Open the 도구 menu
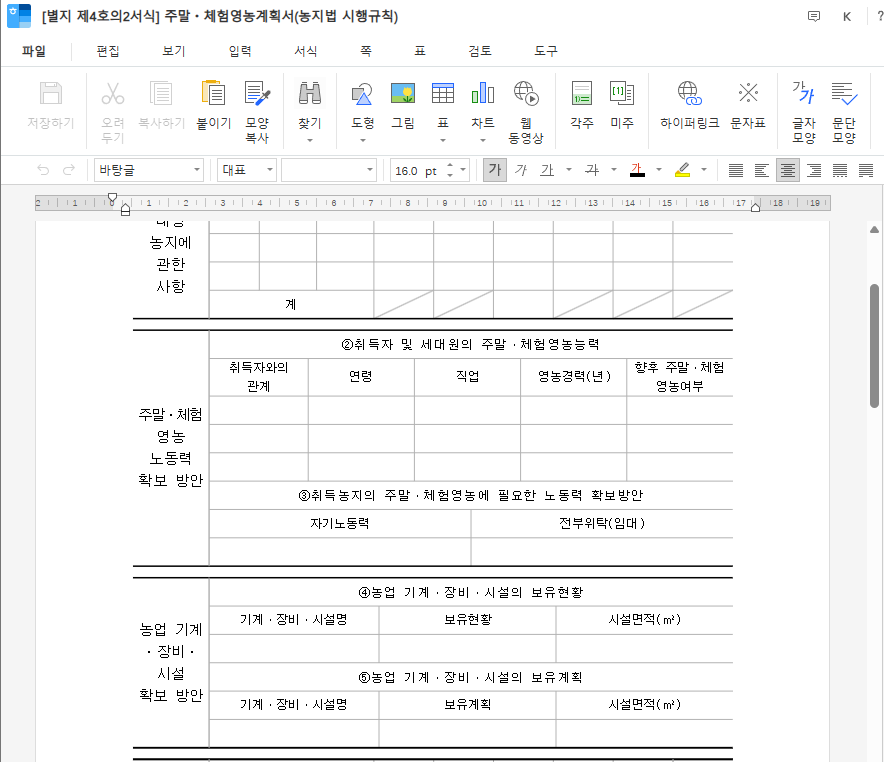The width and height of the screenshot is (884, 762). coord(546,51)
